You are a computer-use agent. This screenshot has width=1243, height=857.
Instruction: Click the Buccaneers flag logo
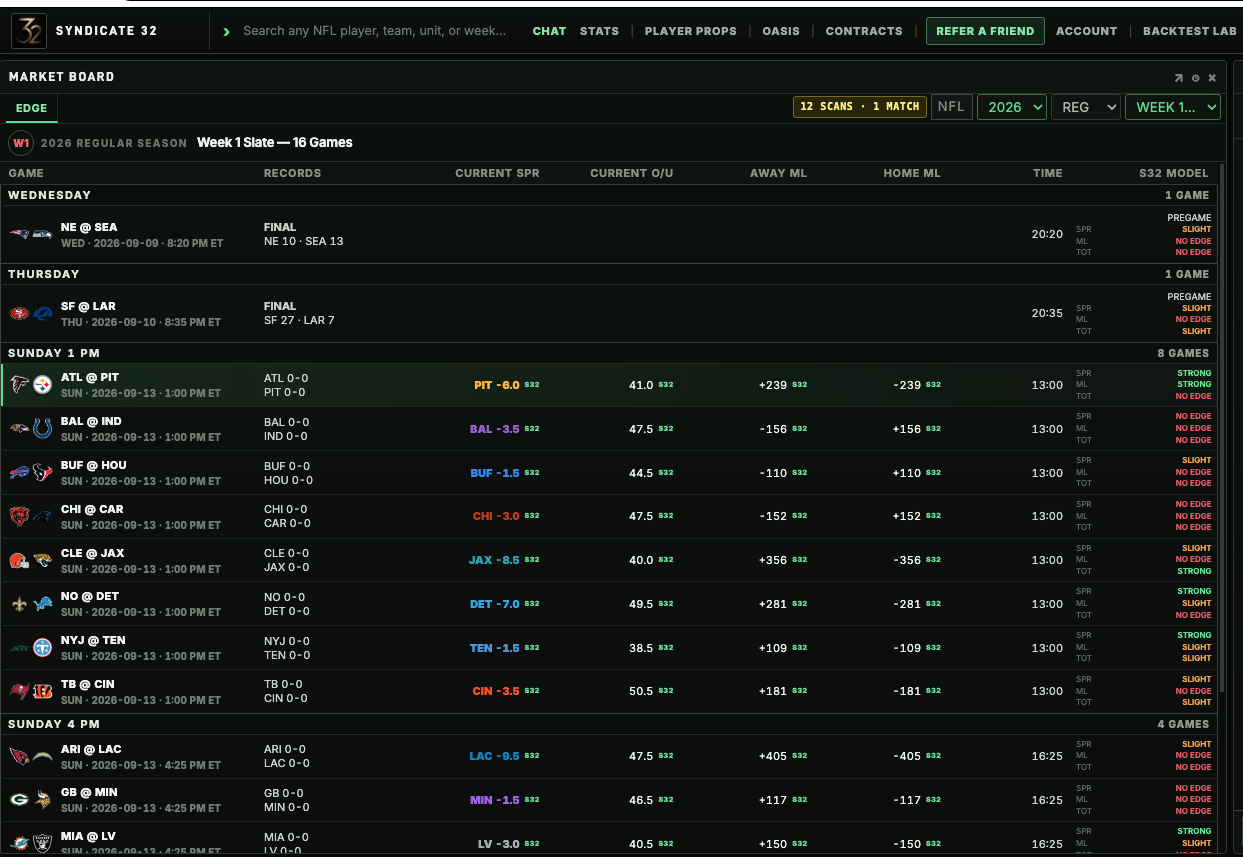(19, 691)
